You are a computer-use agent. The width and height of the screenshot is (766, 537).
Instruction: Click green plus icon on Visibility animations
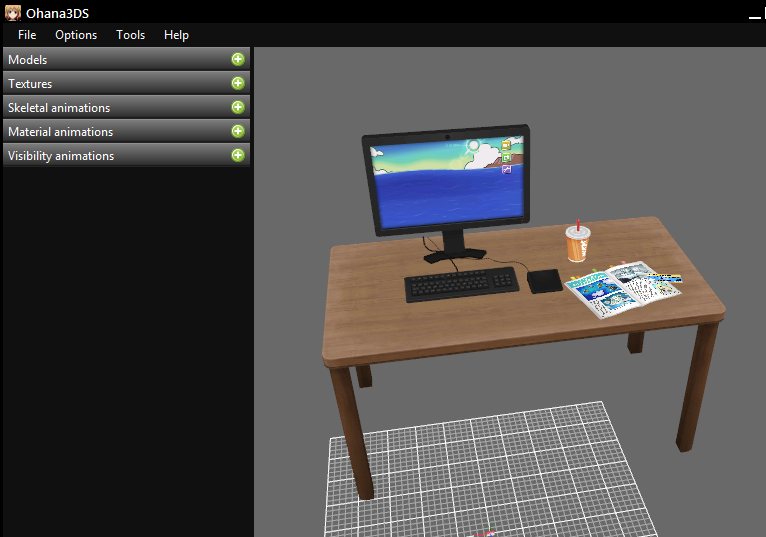pos(238,155)
